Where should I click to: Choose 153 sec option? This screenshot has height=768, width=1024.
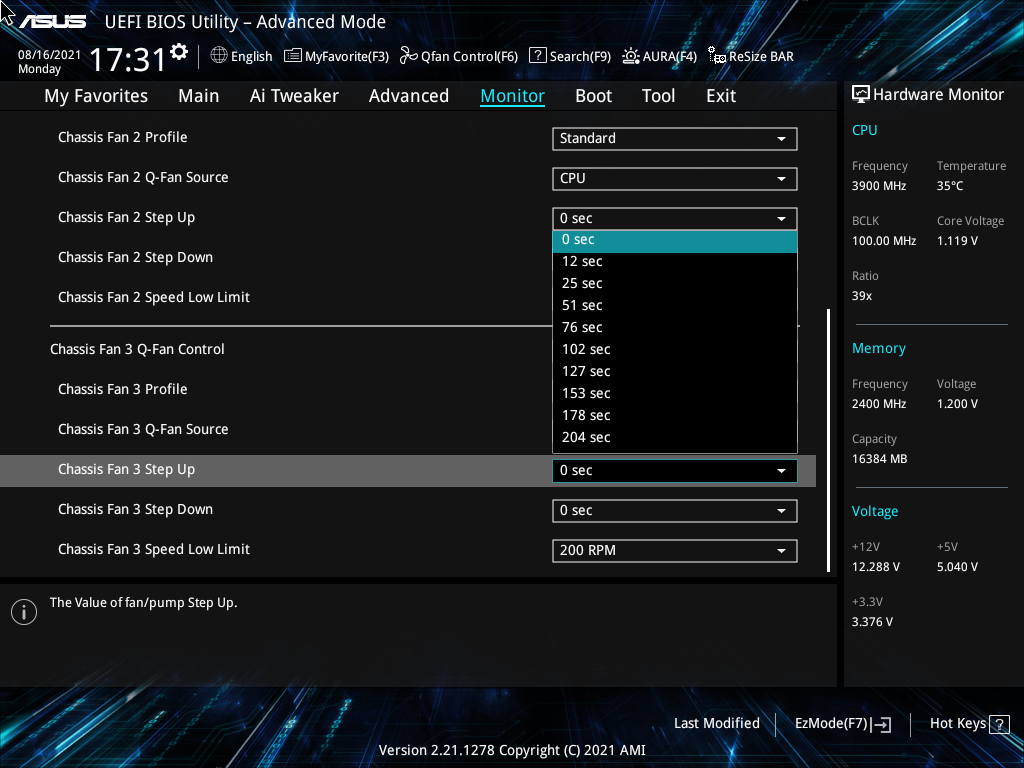point(675,393)
